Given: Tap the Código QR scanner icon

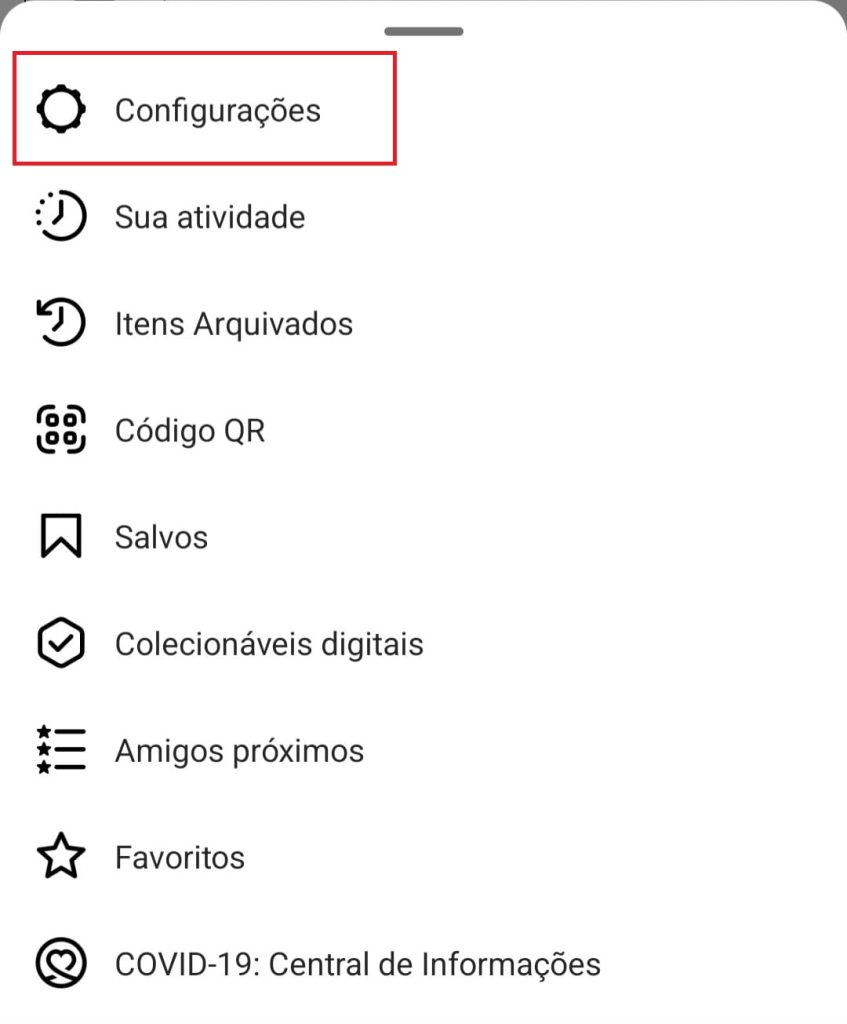Looking at the screenshot, I should click(61, 430).
